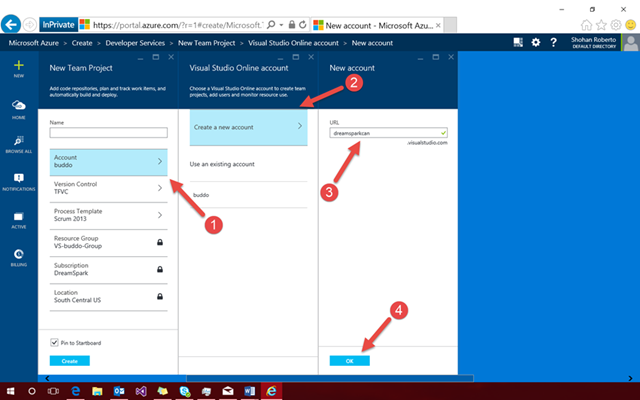Image resolution: width=640 pixels, height=400 pixels.
Task: Maximize the Visual Studio Online account blade
Action: 296,57
